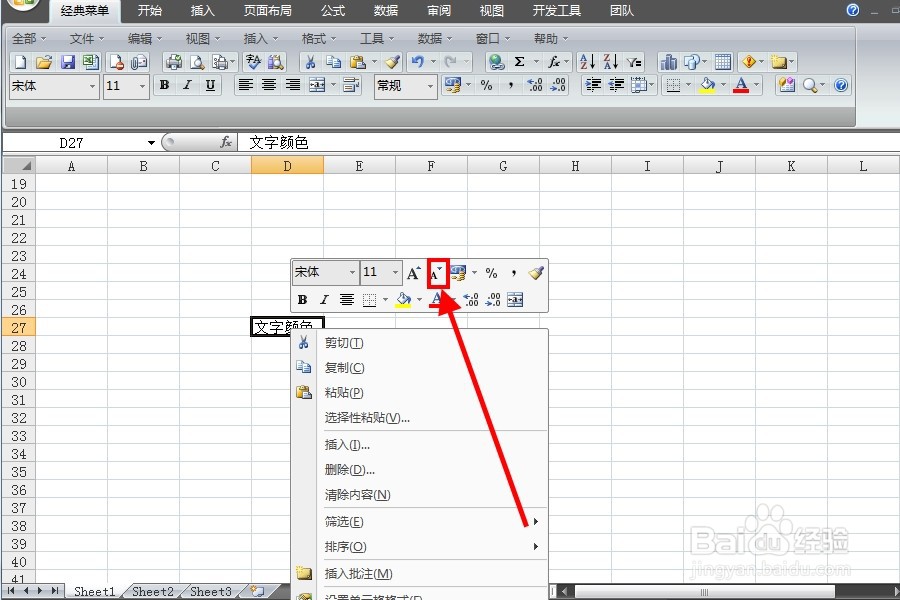
Task: Toggle the filter funnel icon
Action: click(x=634, y=62)
